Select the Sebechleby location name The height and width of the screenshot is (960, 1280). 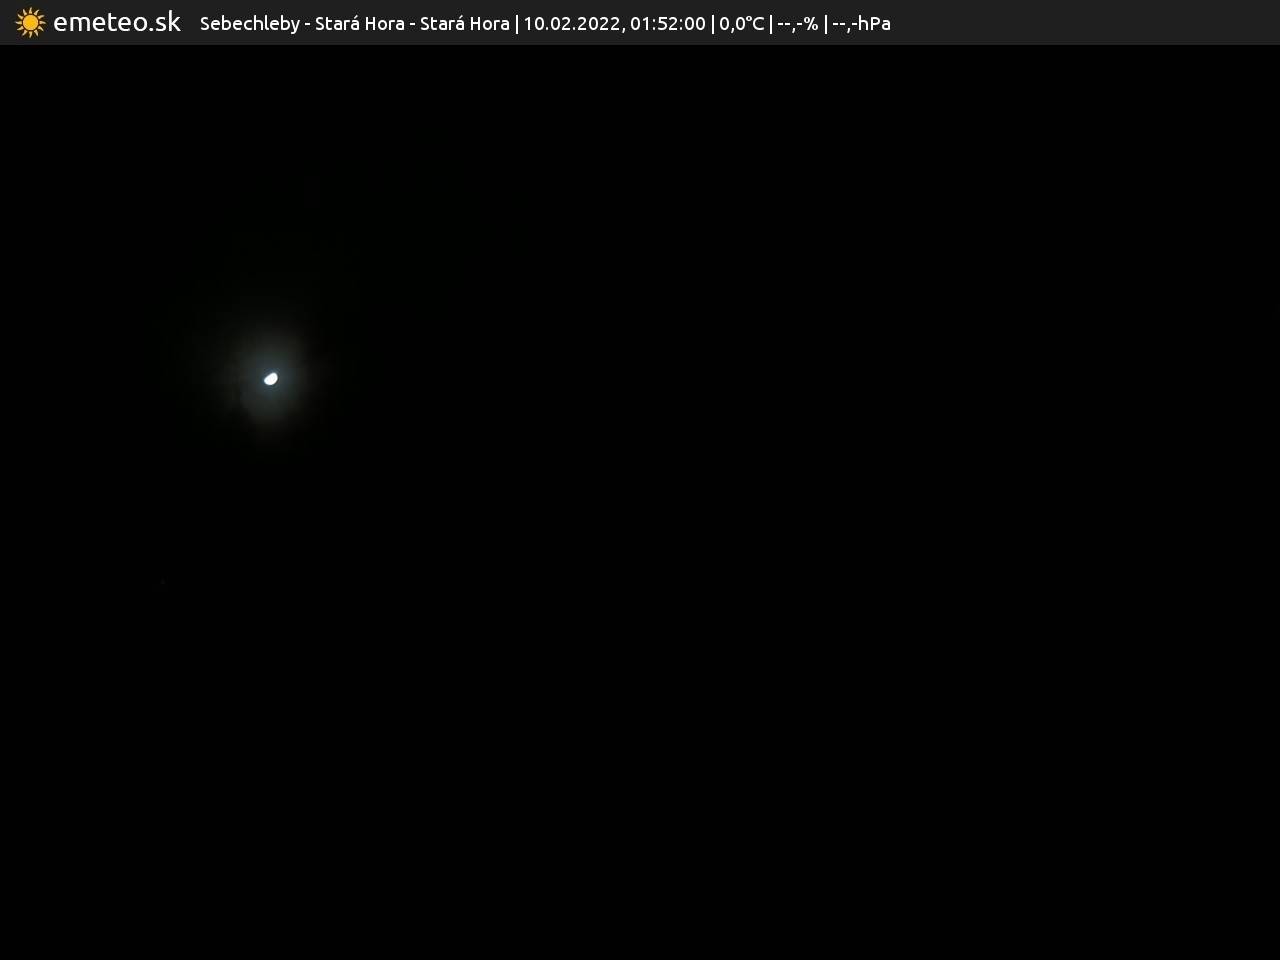249,23
